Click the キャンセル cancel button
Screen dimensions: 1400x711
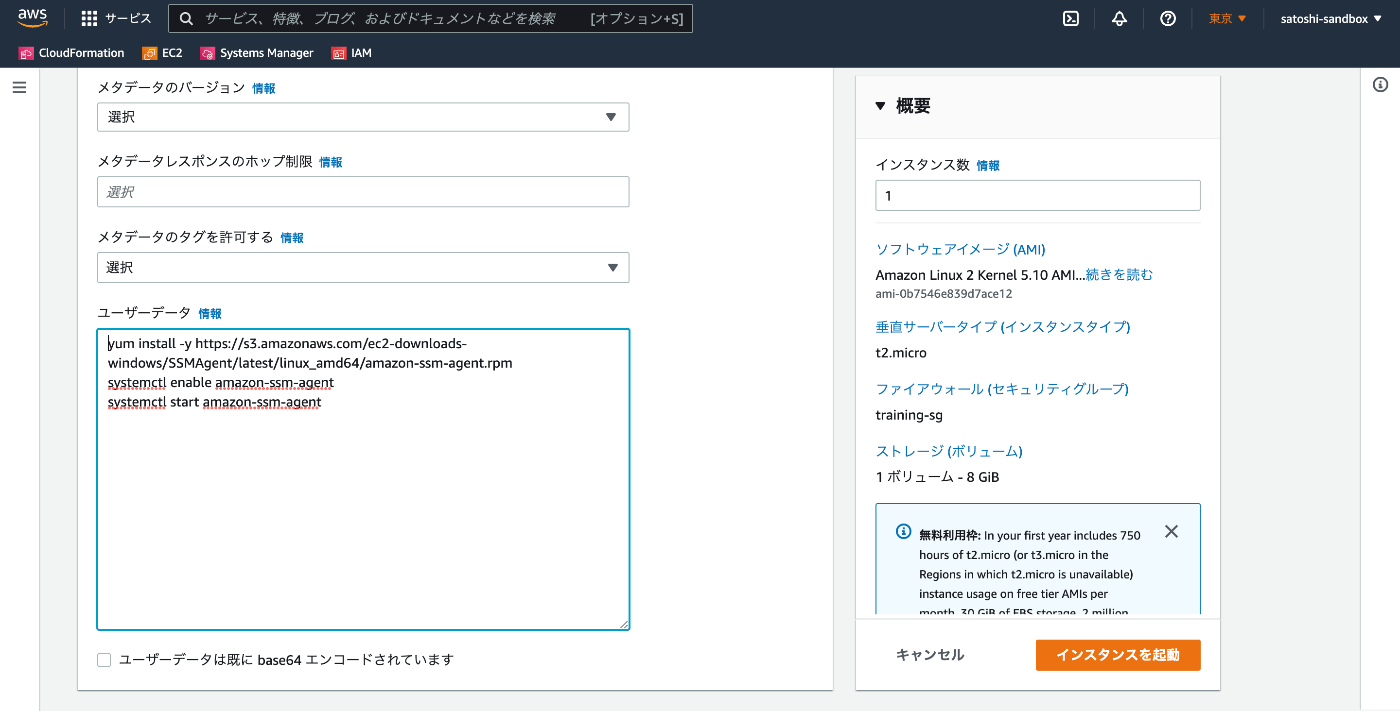pos(930,655)
